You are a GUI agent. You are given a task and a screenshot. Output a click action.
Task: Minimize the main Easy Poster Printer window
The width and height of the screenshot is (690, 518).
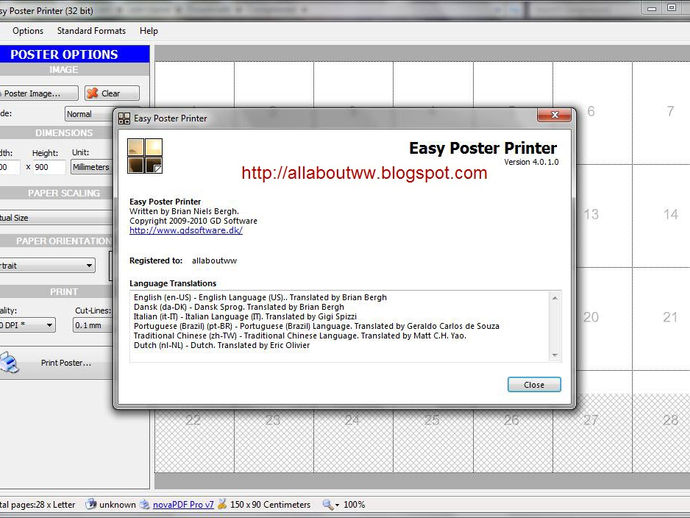point(652,8)
